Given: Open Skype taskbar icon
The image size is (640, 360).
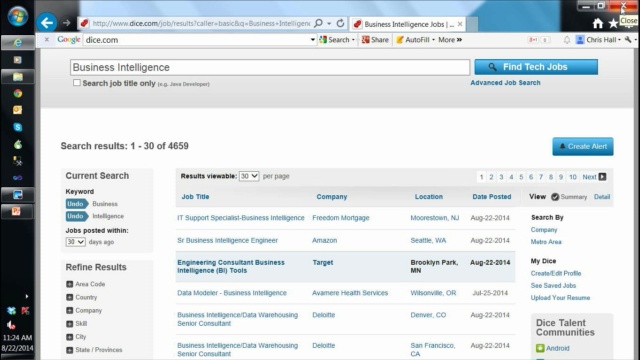Looking at the screenshot, I should (x=18, y=127).
